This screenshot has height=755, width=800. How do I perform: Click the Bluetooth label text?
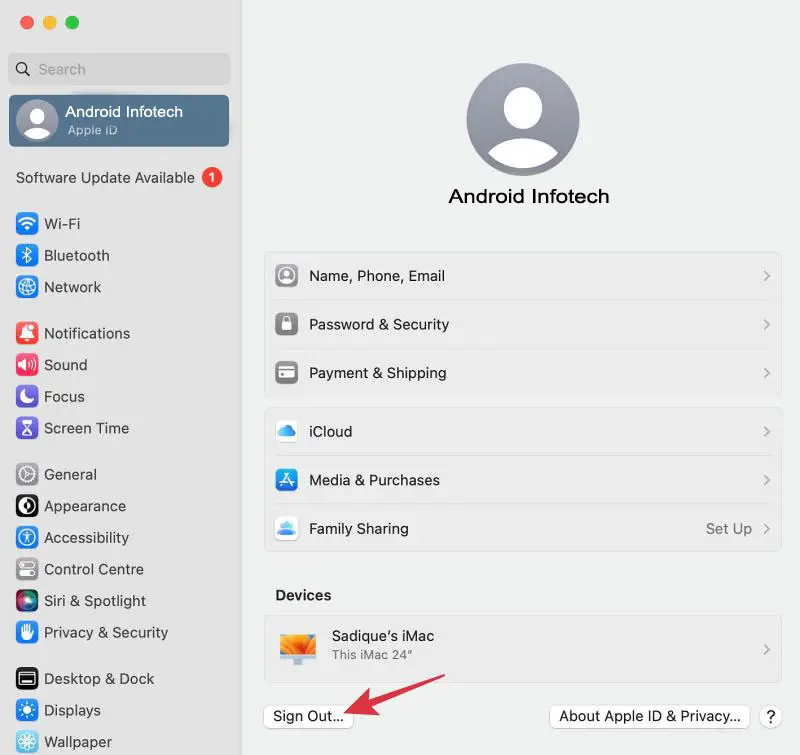(x=77, y=256)
